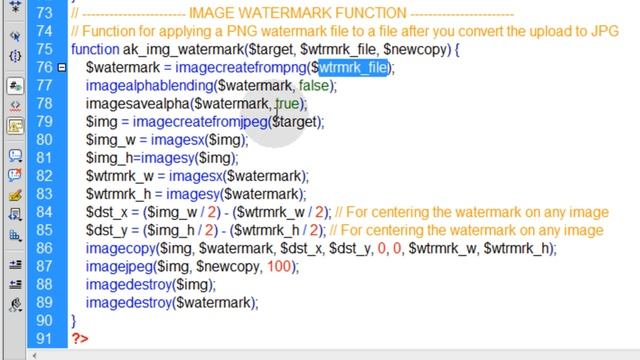This screenshot has height=360, width=640.
Task: Click 'imagedestroy($watermark)' on line 89
Action: 170,302
